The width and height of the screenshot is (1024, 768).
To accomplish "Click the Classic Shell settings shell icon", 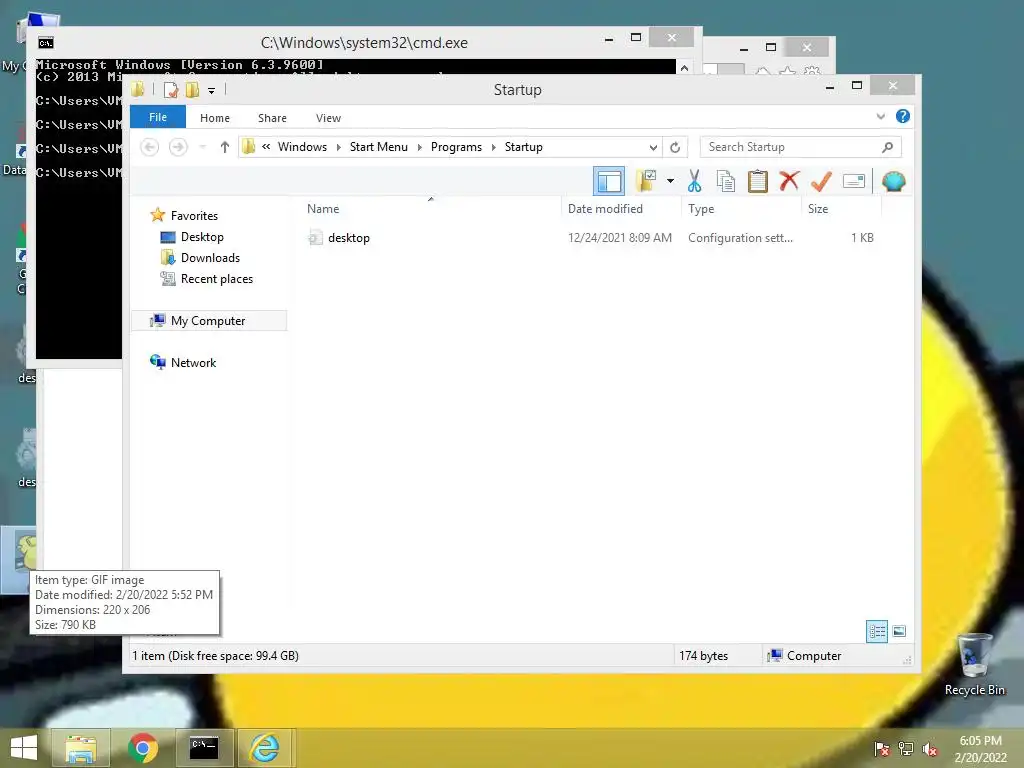I will (x=893, y=181).
